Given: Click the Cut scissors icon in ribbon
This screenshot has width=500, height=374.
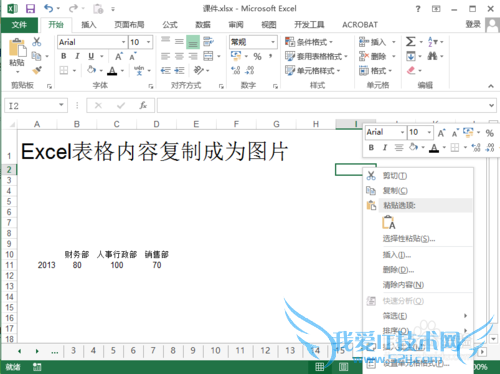Looking at the screenshot, I should (37, 42).
